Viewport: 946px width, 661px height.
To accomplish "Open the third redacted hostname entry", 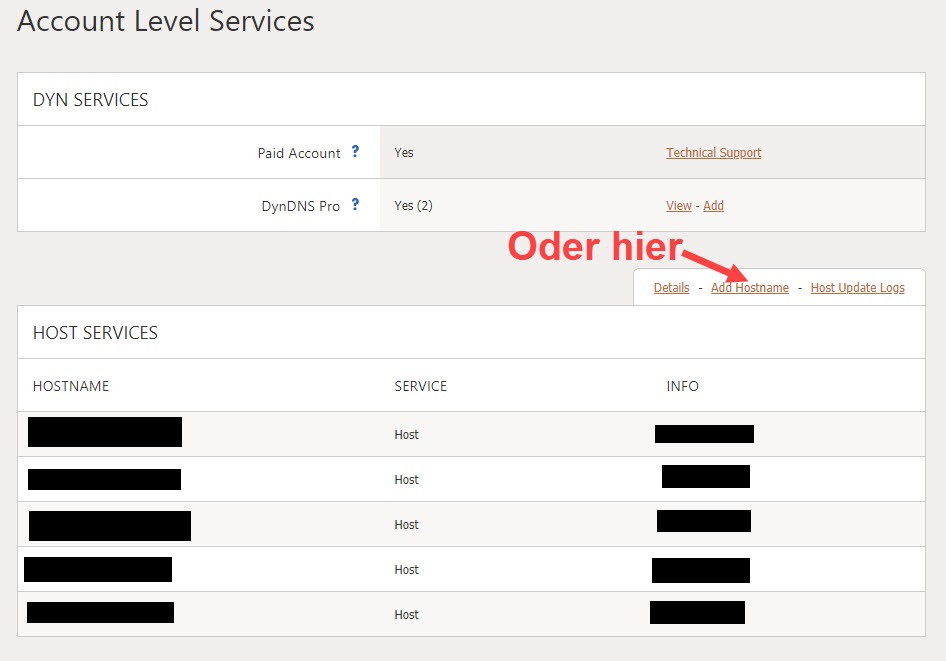I will tap(110, 525).
